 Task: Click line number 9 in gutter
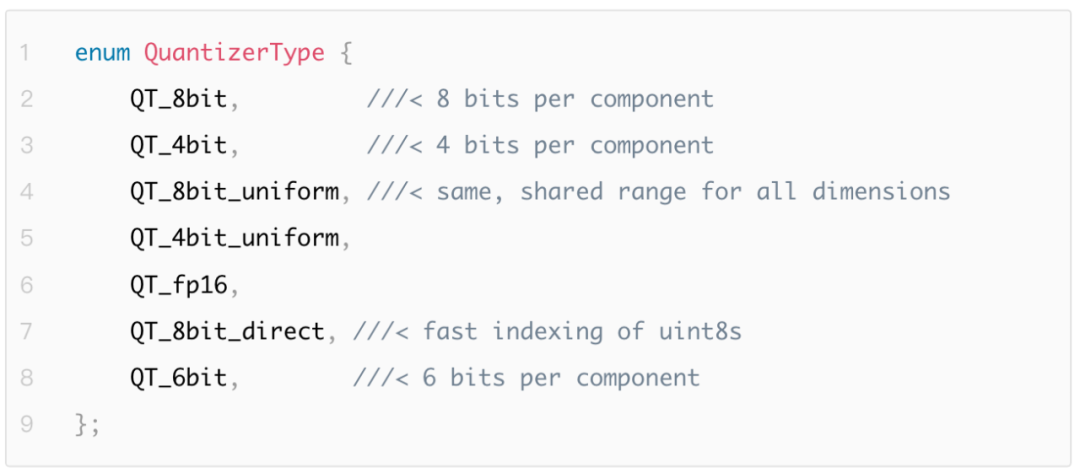pyautogui.click(x=26, y=424)
